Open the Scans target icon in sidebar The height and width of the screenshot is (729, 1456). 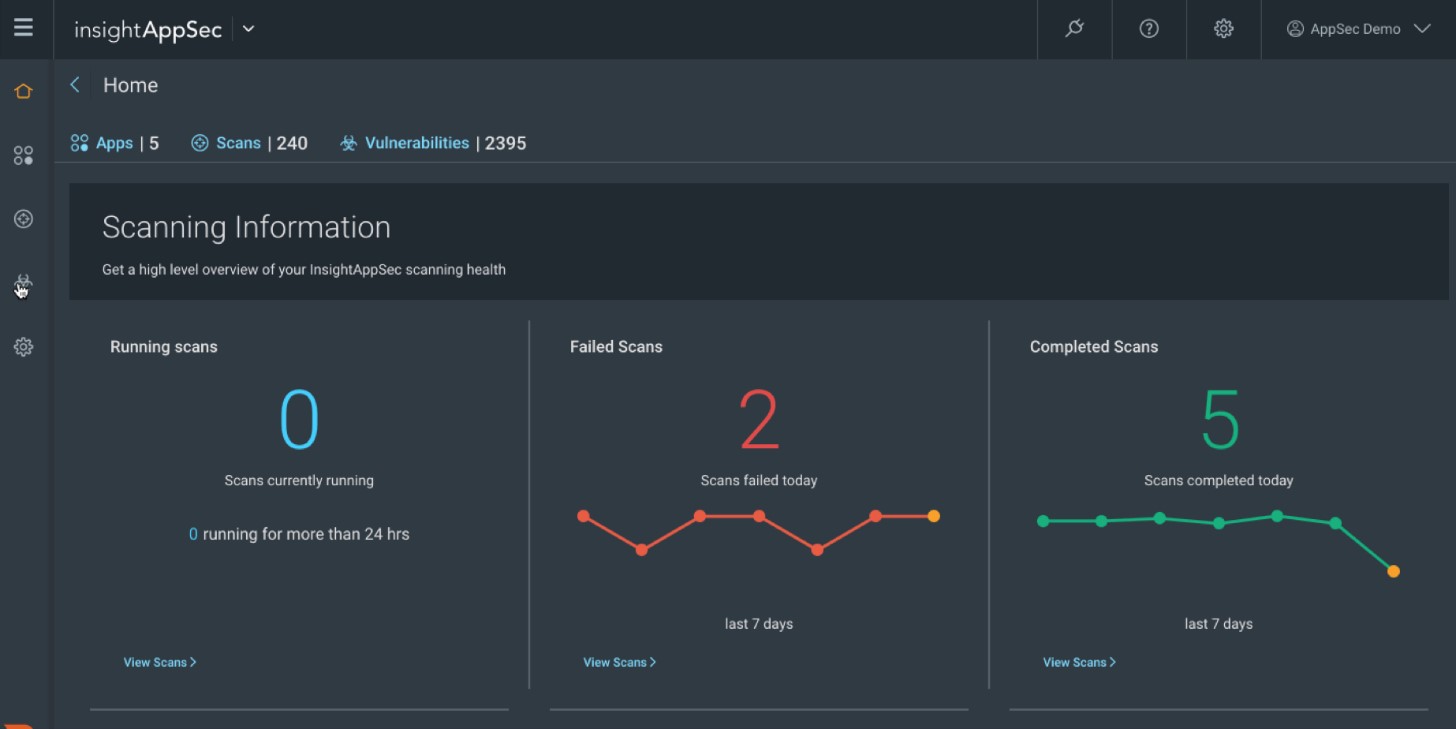[x=23, y=218]
